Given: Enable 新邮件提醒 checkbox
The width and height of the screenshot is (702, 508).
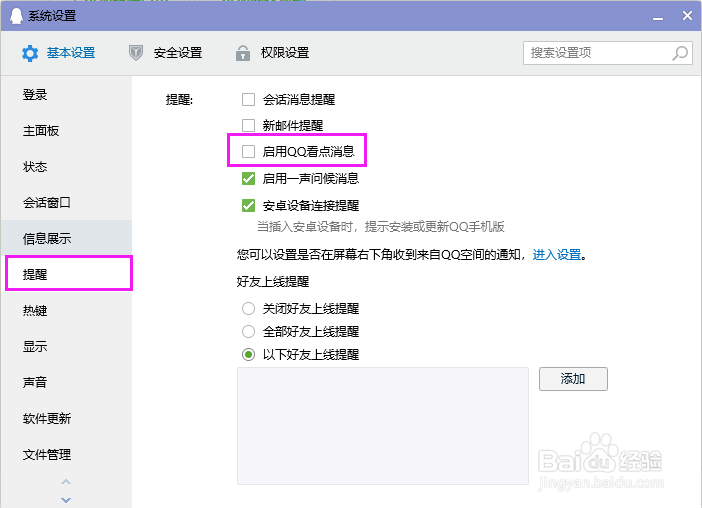Looking at the screenshot, I should (x=248, y=125).
